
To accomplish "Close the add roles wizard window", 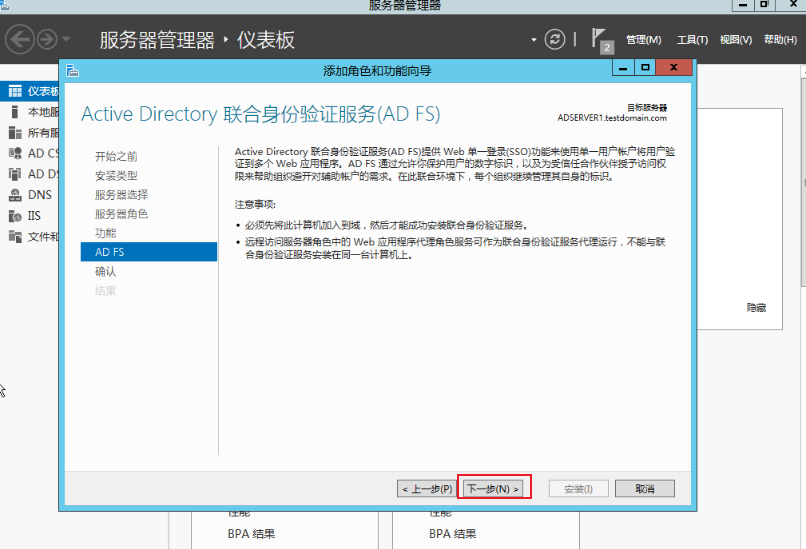I will tap(674, 68).
